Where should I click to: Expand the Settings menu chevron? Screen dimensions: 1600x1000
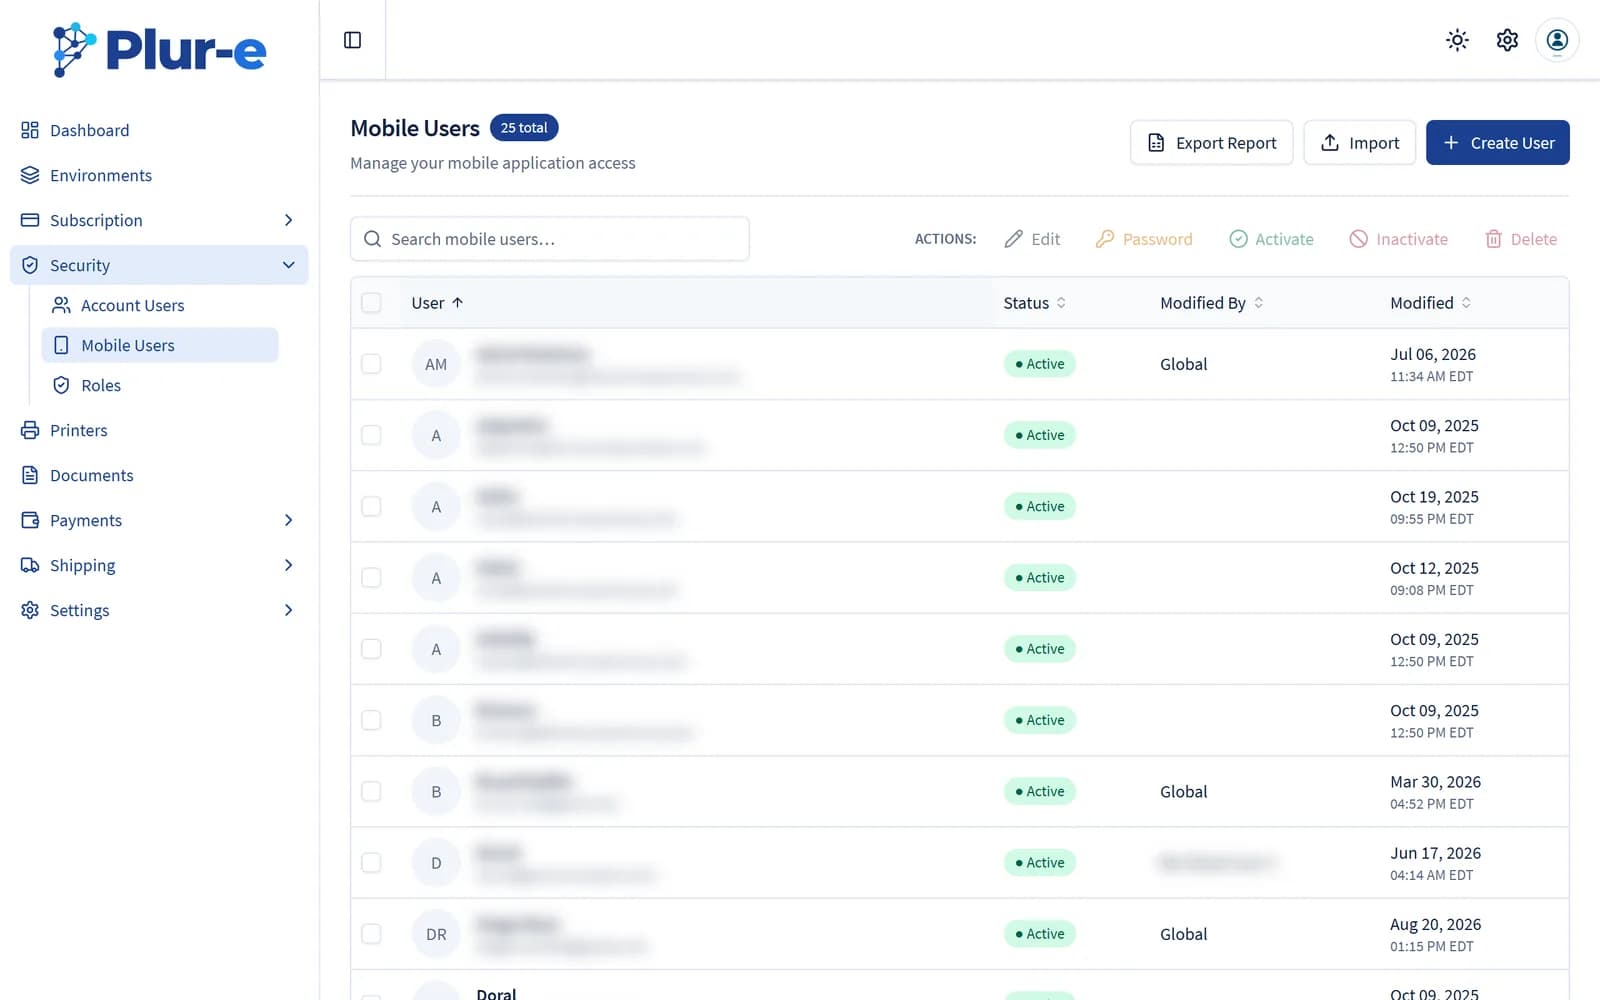[x=288, y=610]
